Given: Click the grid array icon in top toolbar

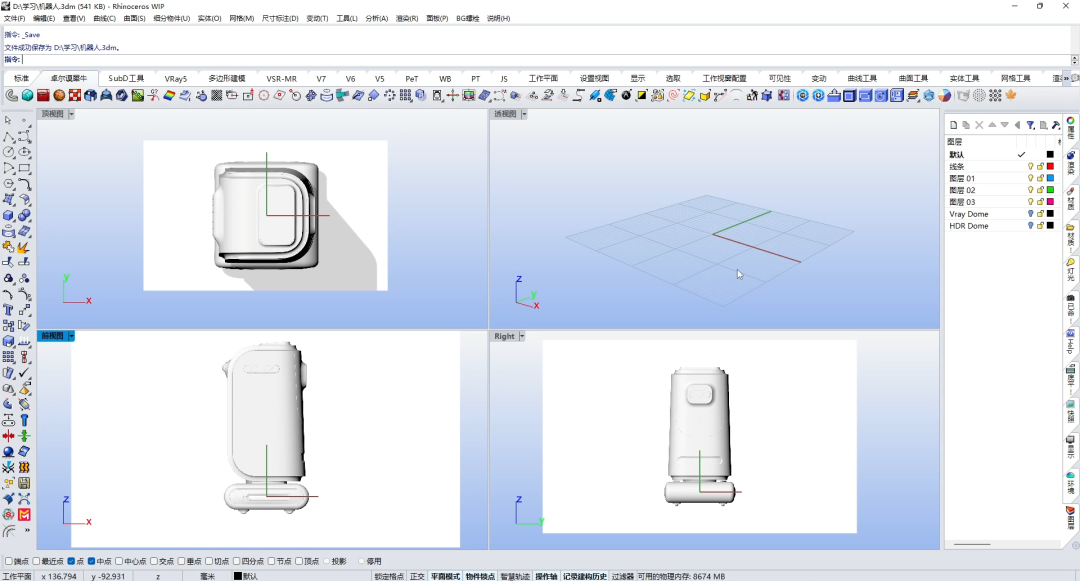Looking at the screenshot, I should (405, 96).
